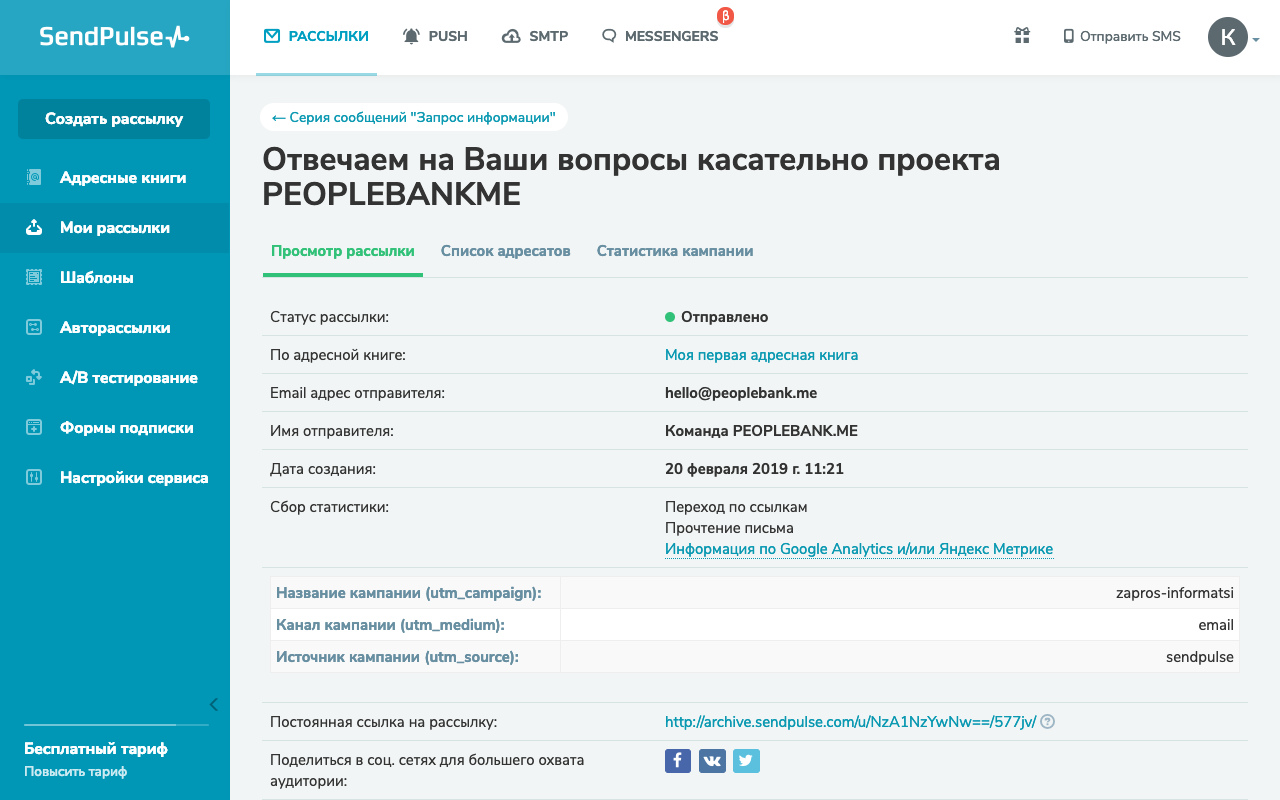Share campaign on Facebook

[x=678, y=761]
